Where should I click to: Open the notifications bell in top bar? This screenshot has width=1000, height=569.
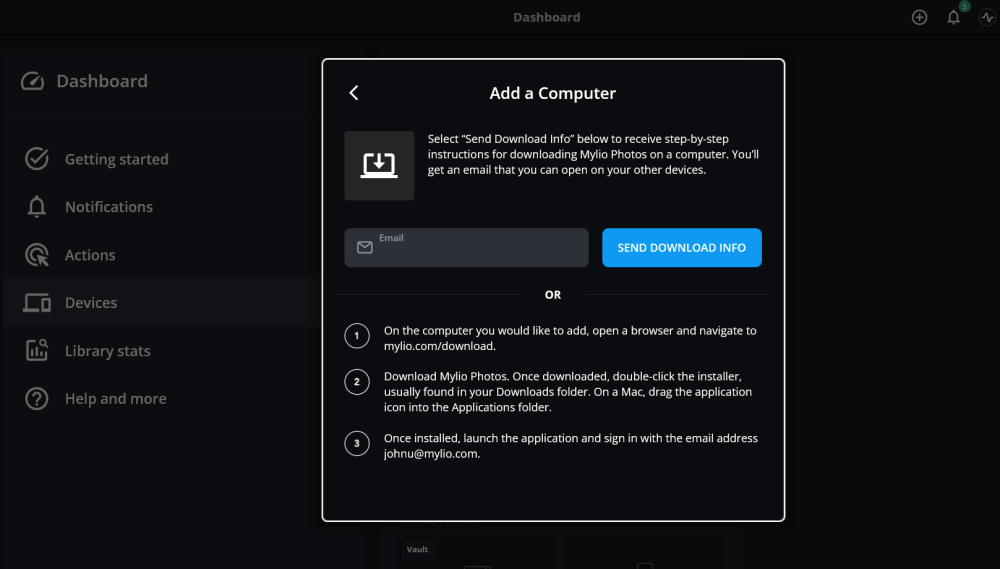[x=953, y=17]
